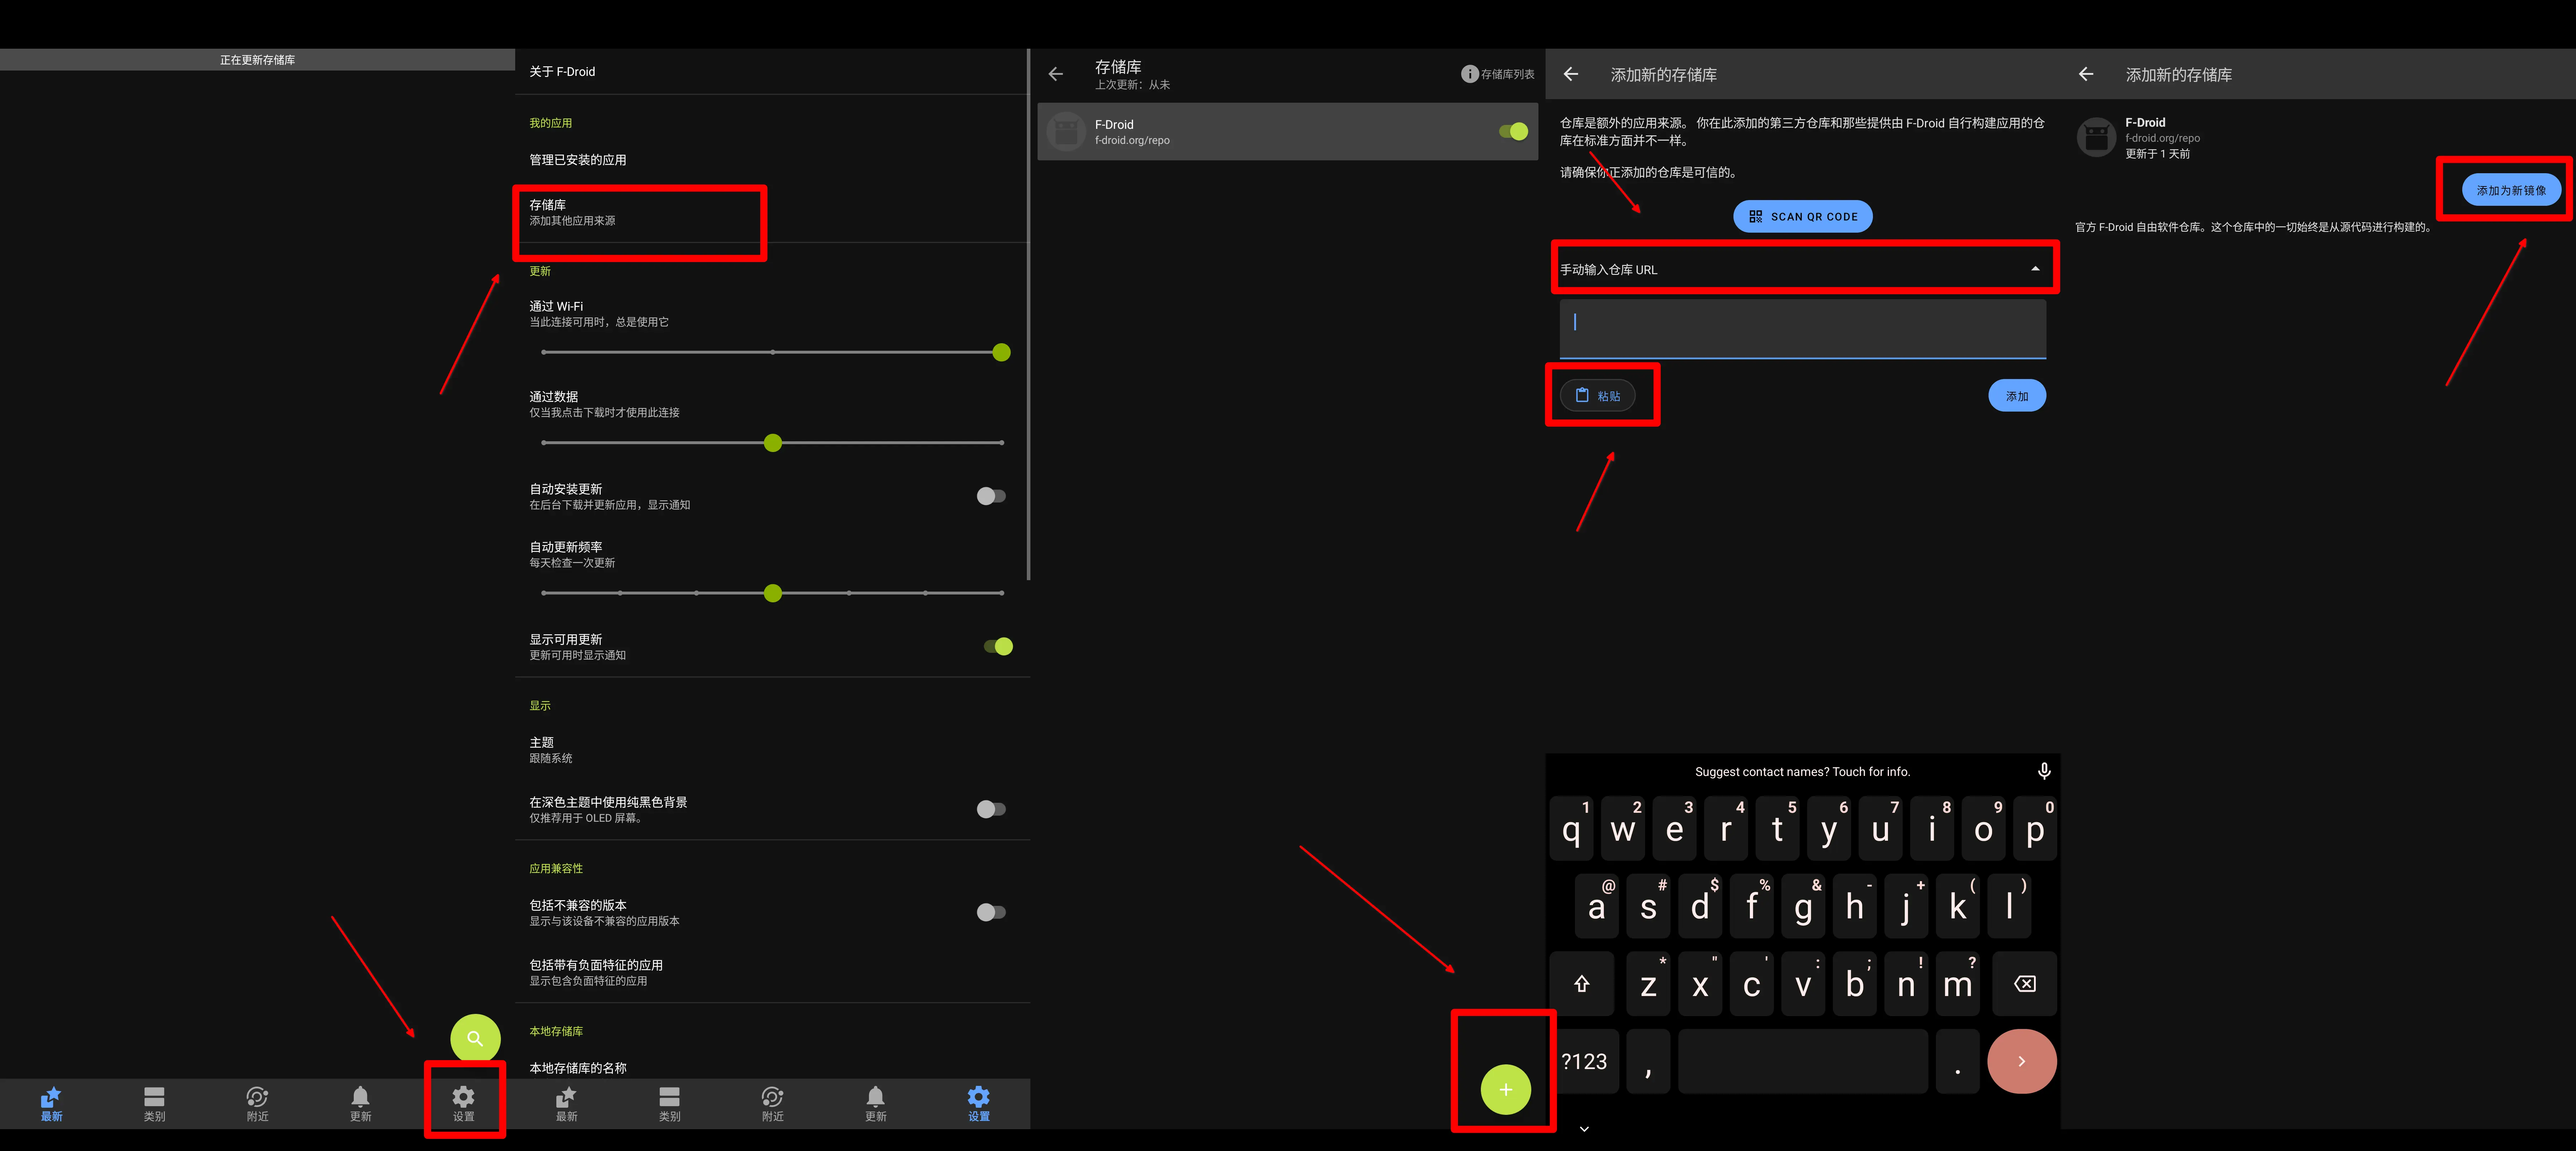
Task: Tap the keyboard backspace key
Action: (x=2024, y=984)
